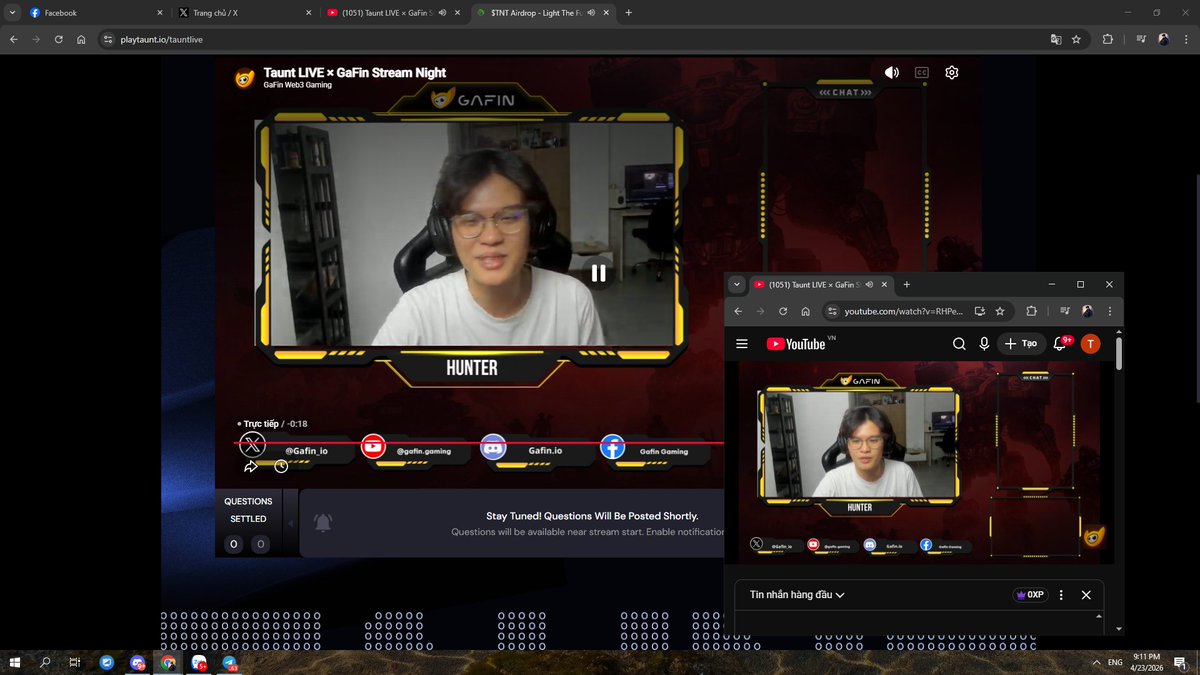Click the share arrow on the player
The image size is (1200, 675).
click(251, 466)
